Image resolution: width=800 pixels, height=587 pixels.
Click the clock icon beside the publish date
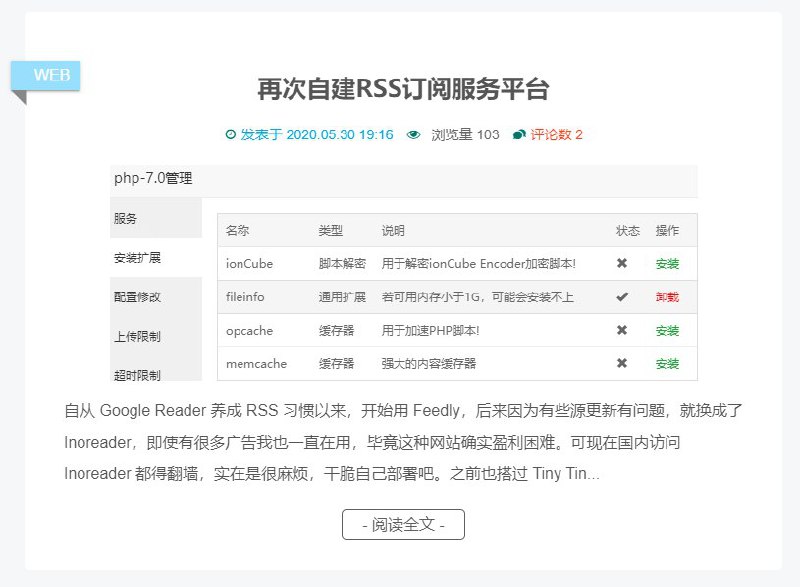(x=232, y=135)
